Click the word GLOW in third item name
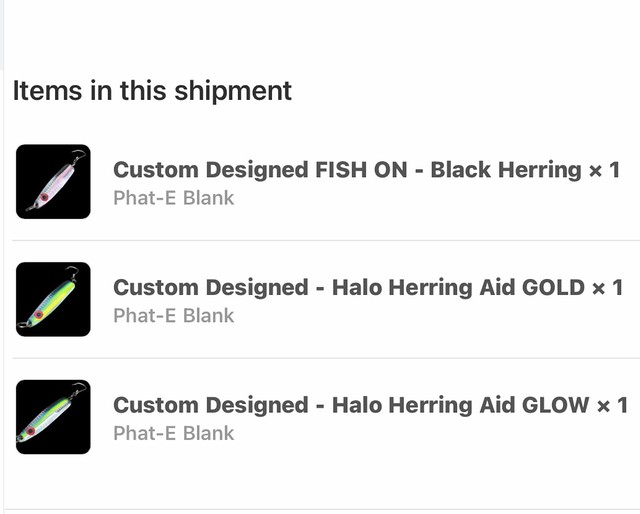 pyautogui.click(x=555, y=405)
